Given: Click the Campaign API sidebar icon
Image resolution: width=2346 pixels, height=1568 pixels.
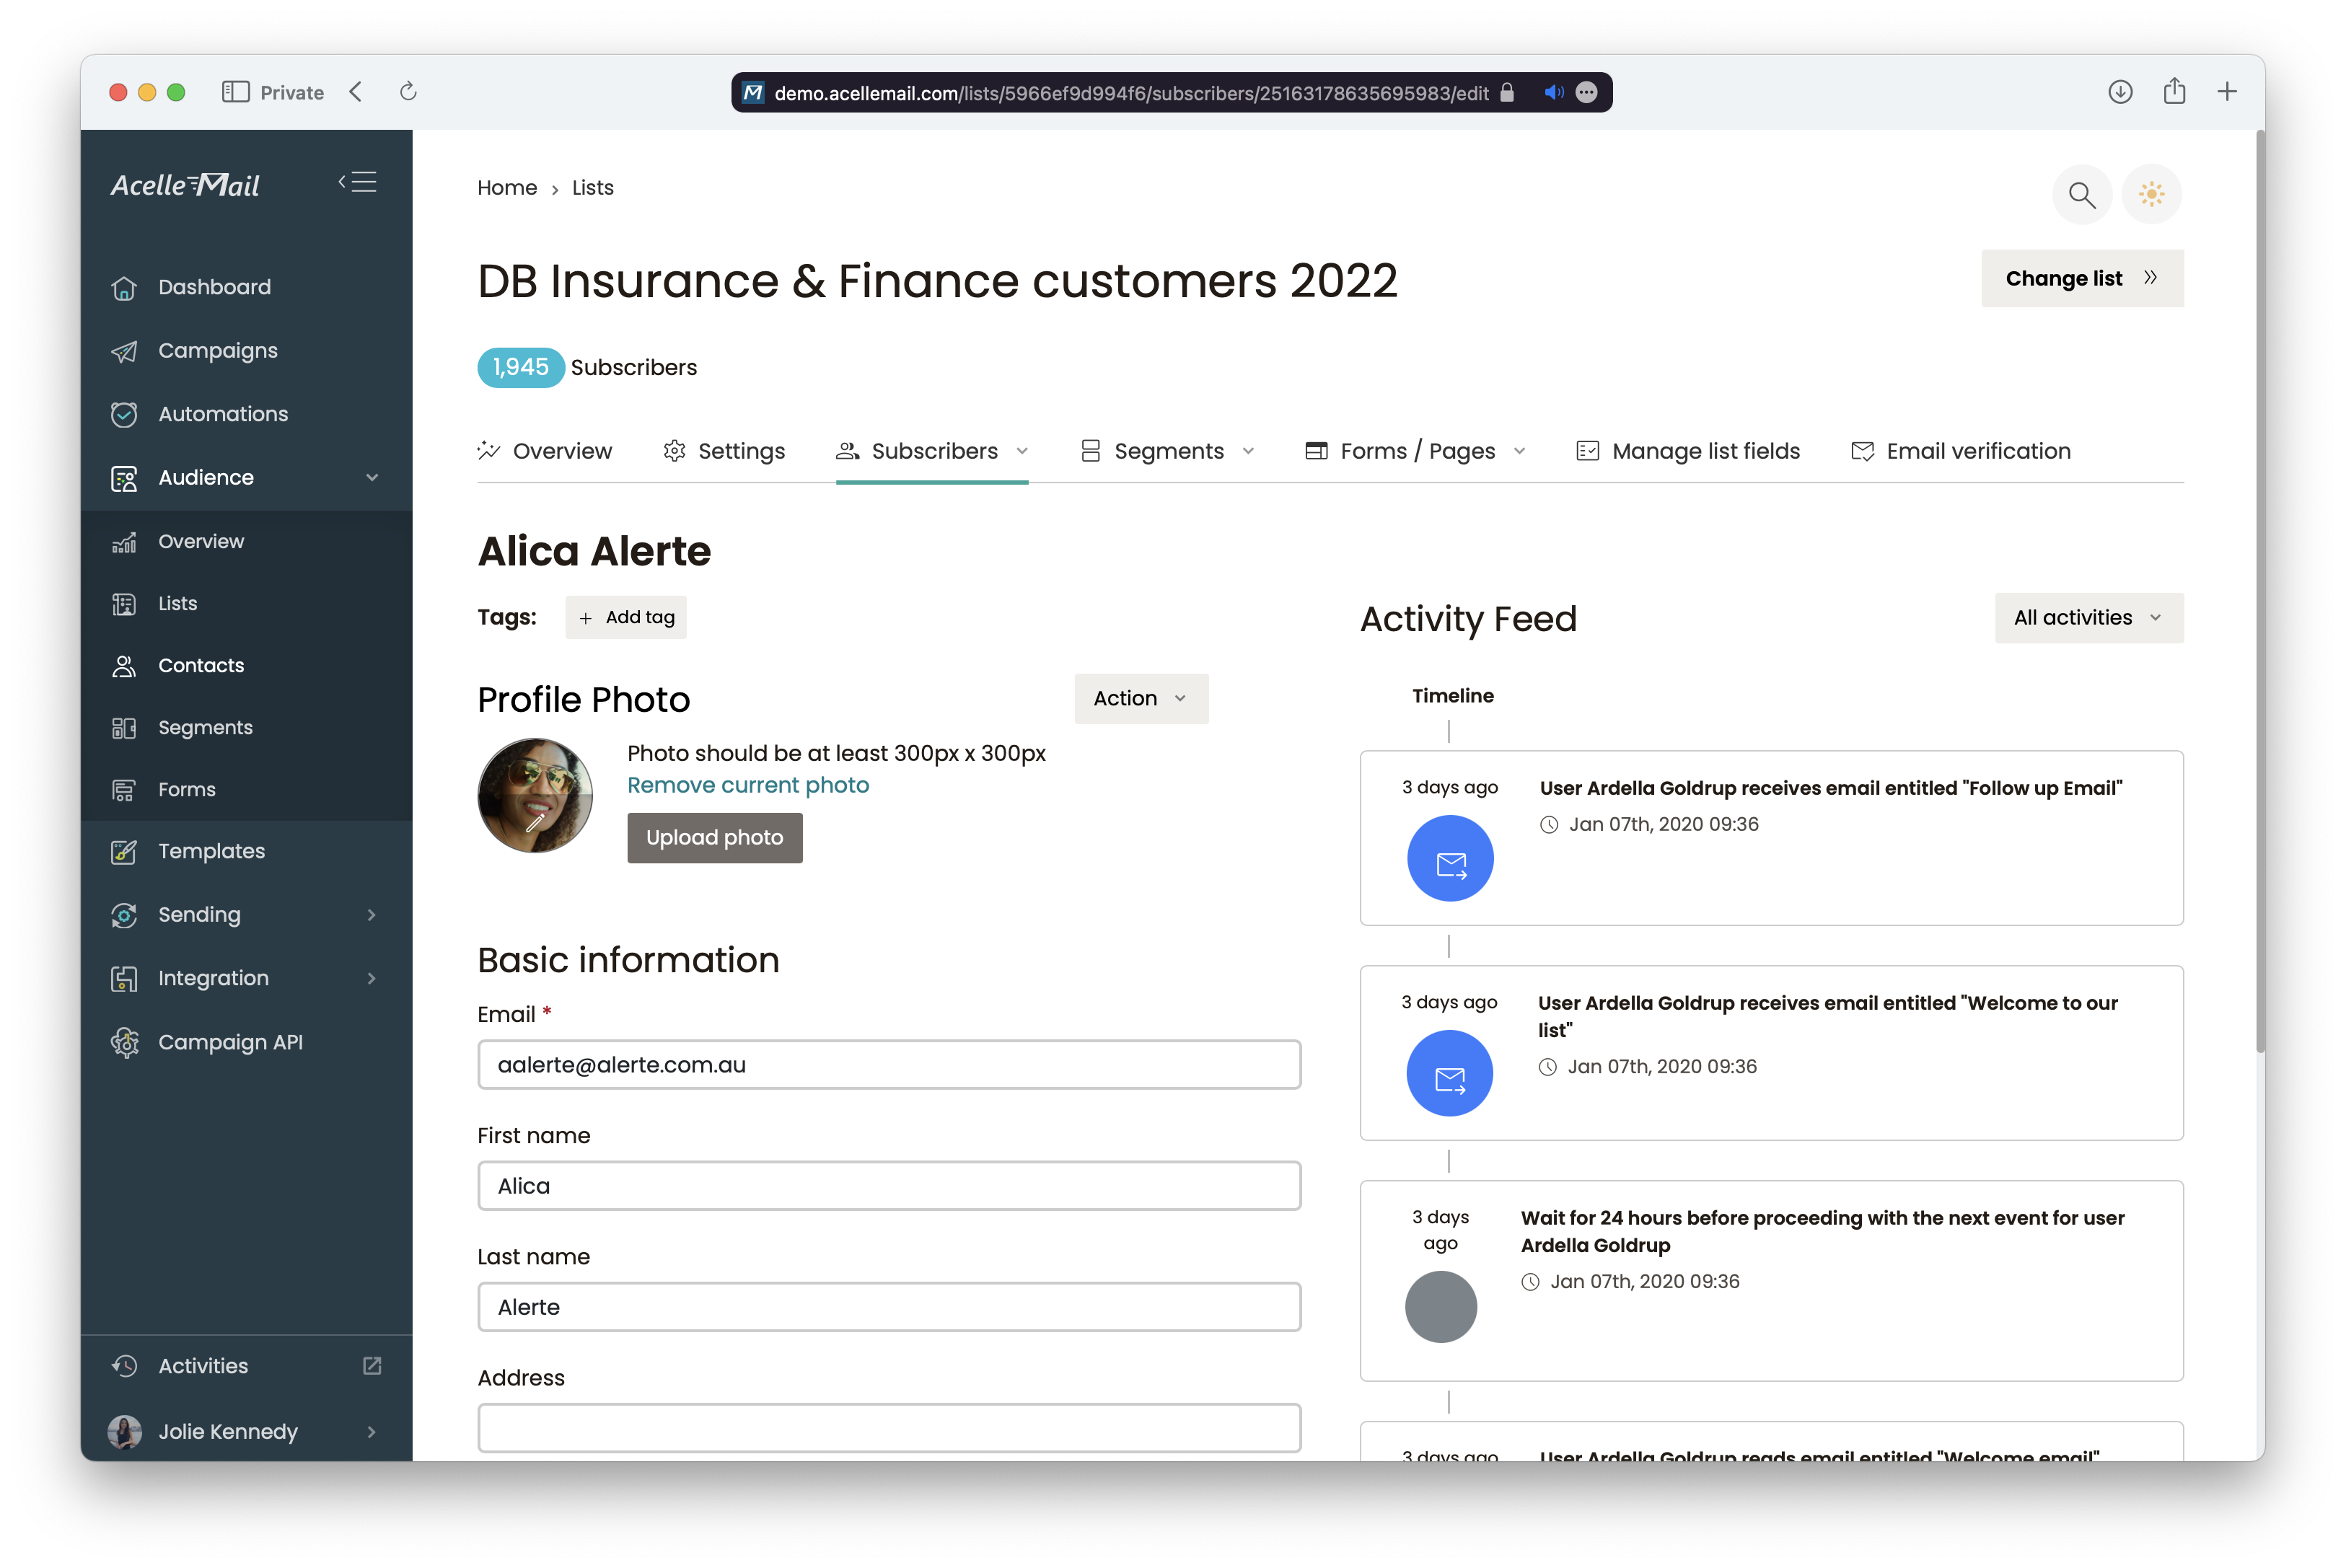Looking at the screenshot, I should point(124,1042).
